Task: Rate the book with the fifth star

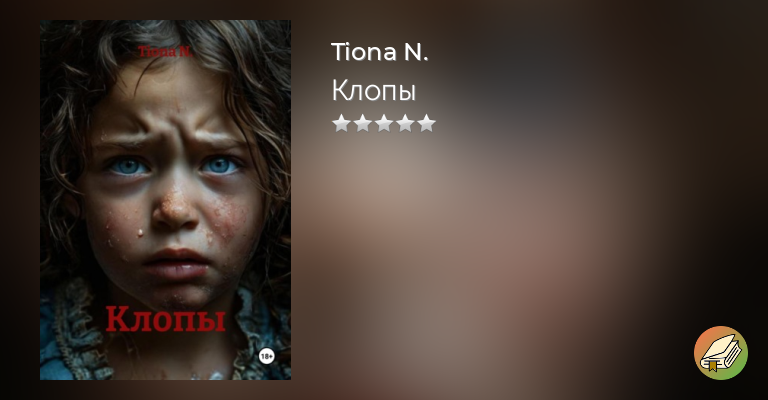Action: coord(426,123)
